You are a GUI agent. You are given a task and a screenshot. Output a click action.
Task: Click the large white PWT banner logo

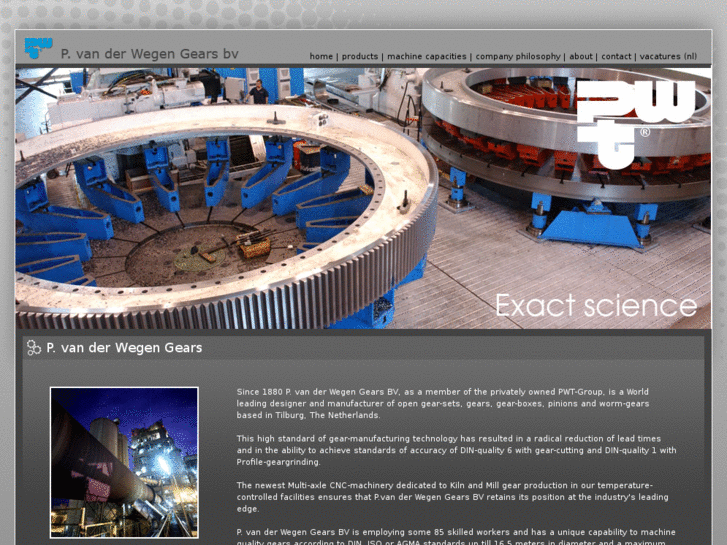click(x=636, y=124)
